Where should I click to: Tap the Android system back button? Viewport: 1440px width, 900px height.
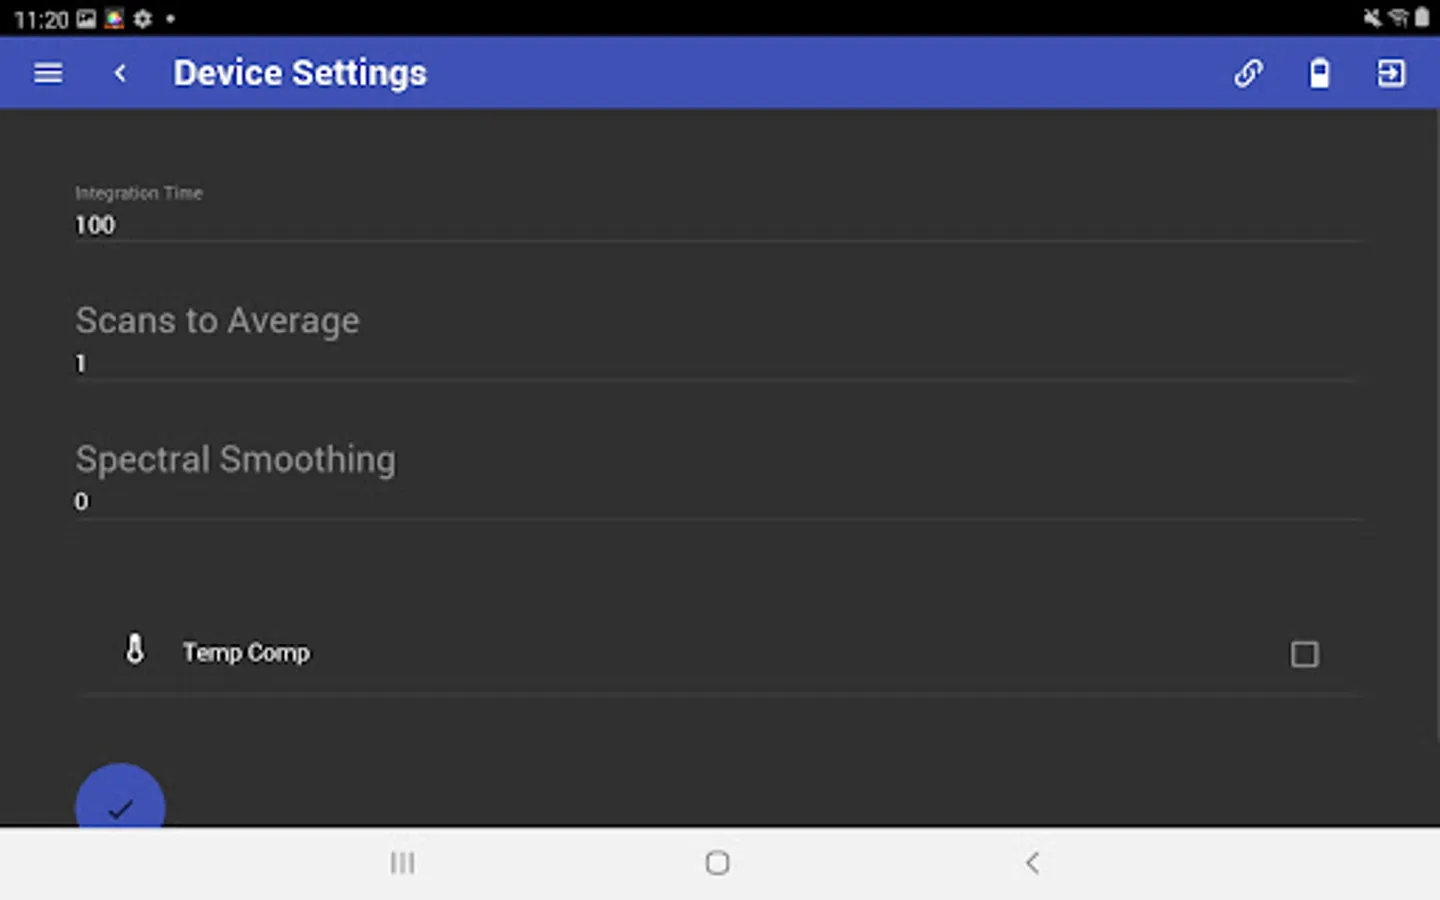(1033, 862)
